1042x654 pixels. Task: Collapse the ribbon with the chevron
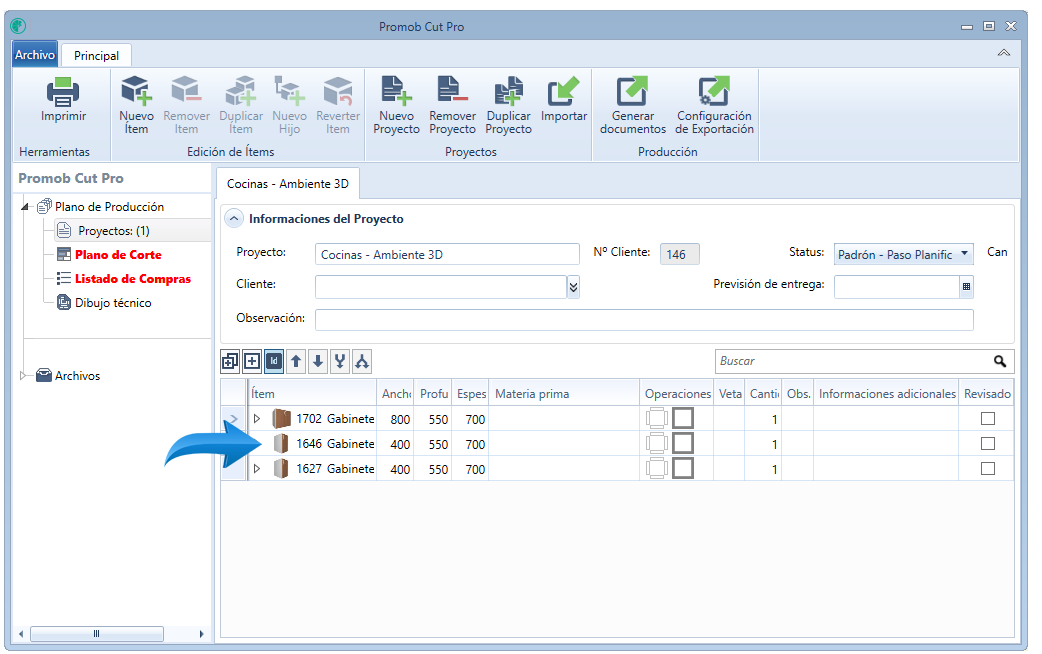coord(1003,53)
